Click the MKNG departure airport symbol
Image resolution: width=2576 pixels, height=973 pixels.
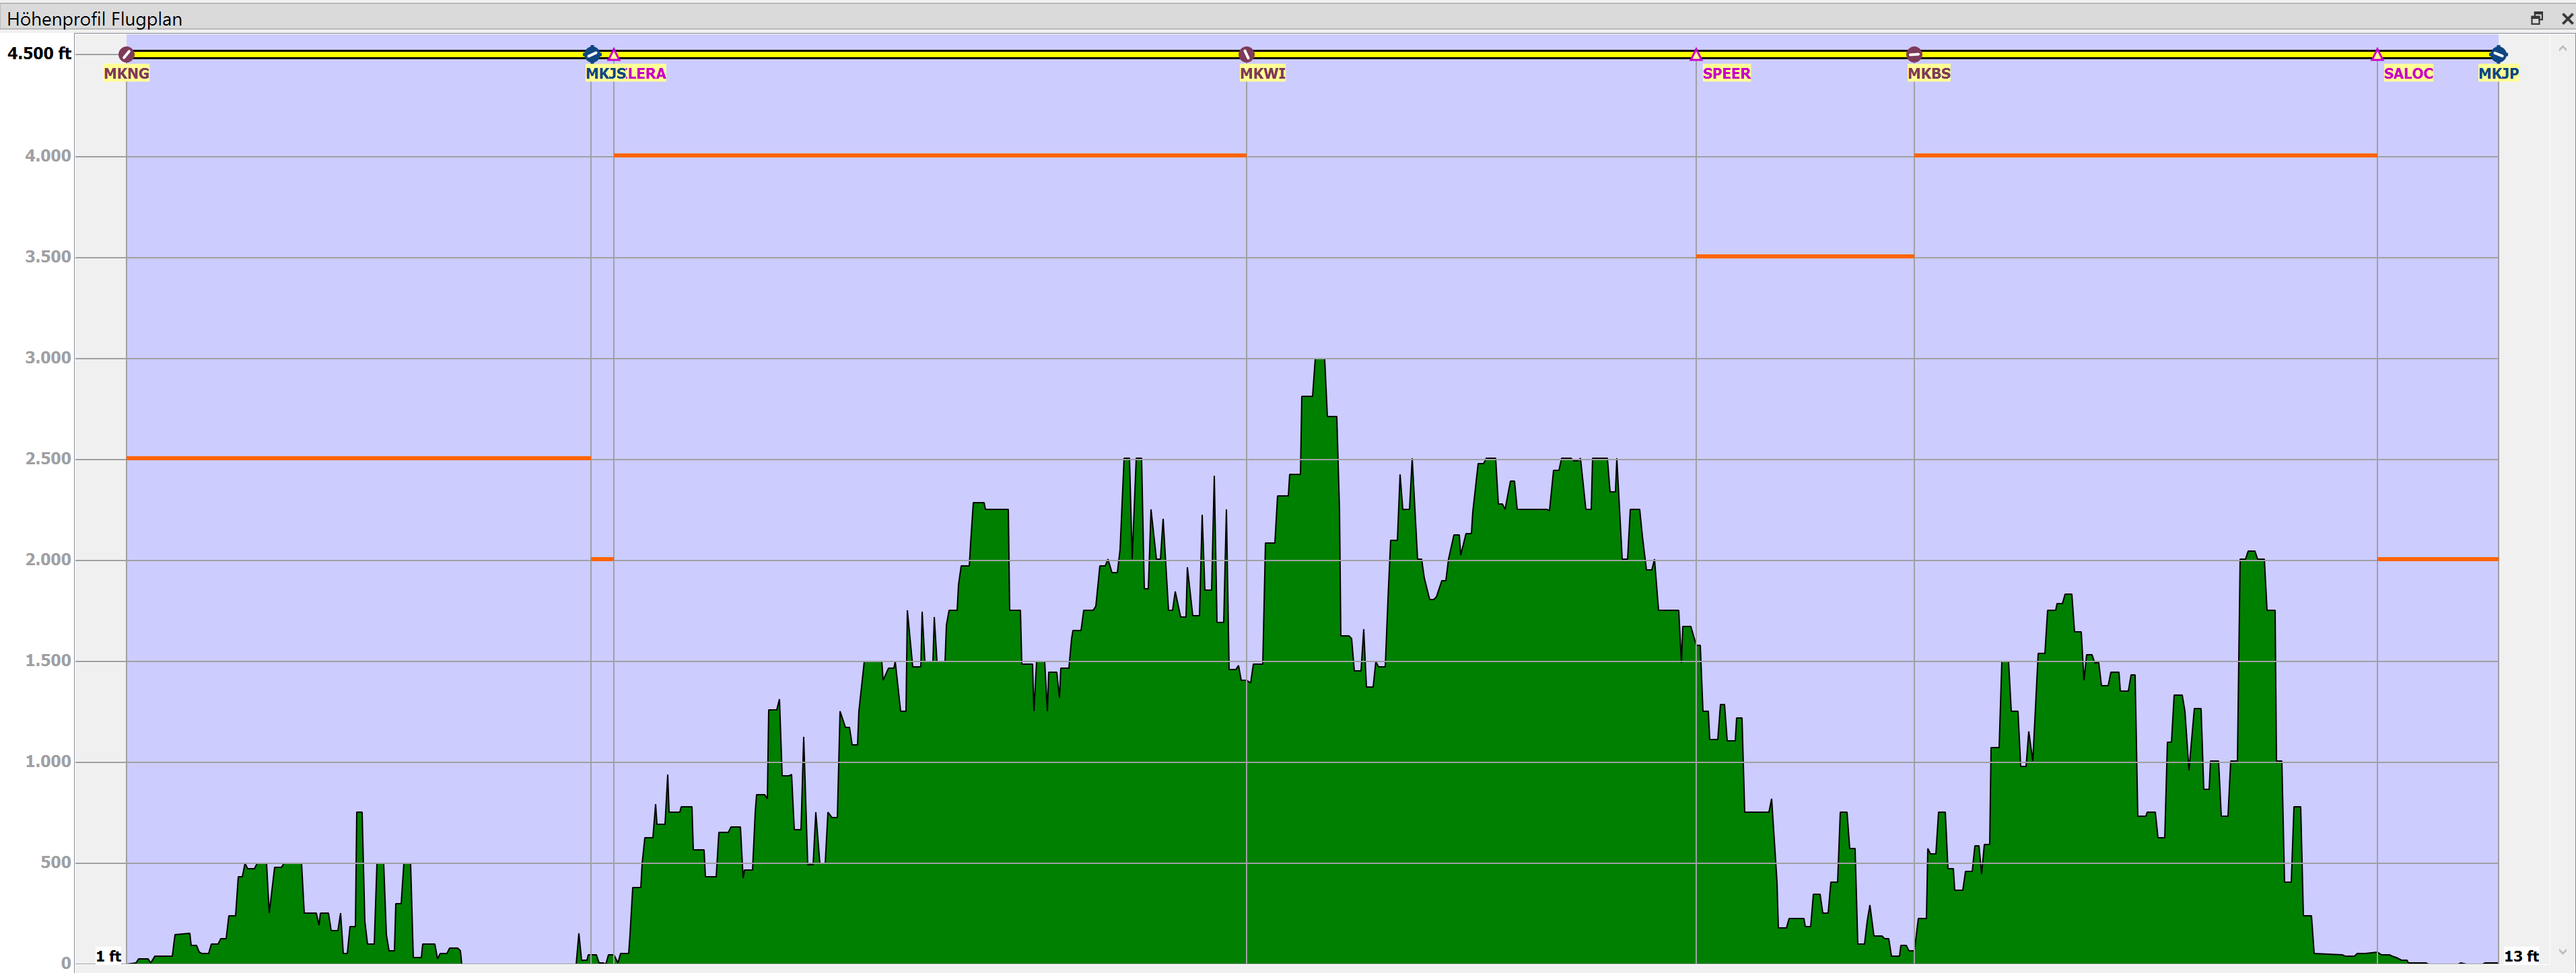(126, 54)
